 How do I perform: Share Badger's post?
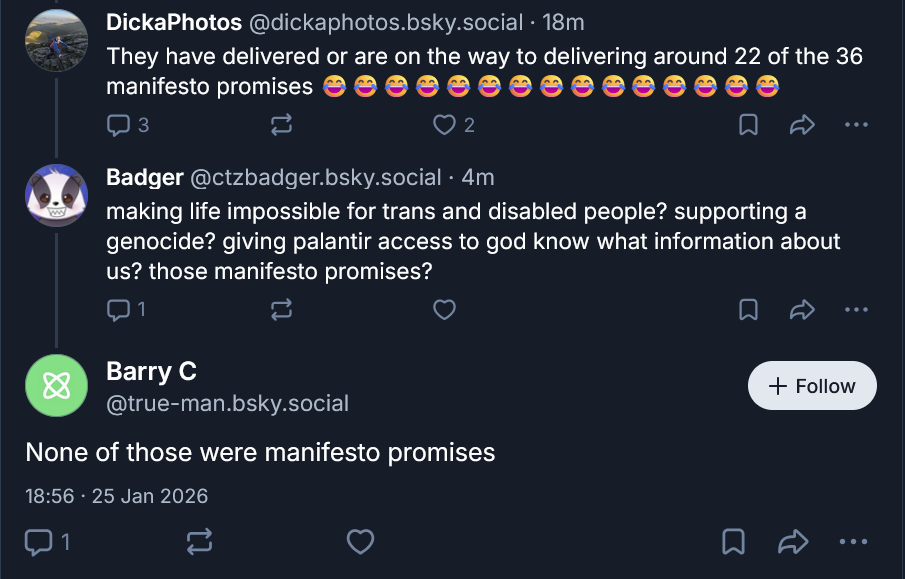point(802,310)
